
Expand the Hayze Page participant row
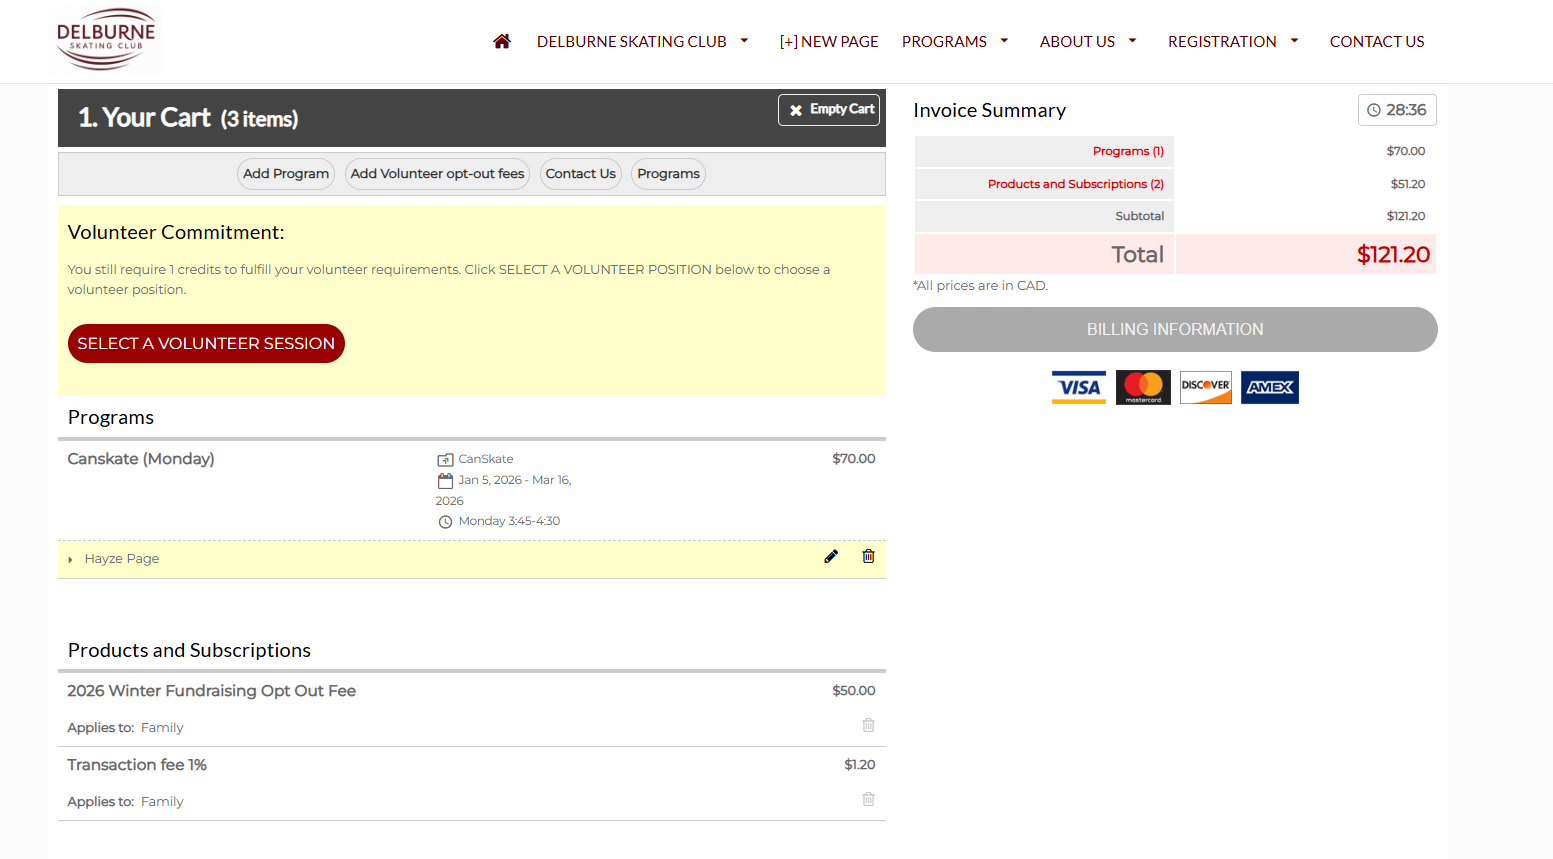(70, 559)
